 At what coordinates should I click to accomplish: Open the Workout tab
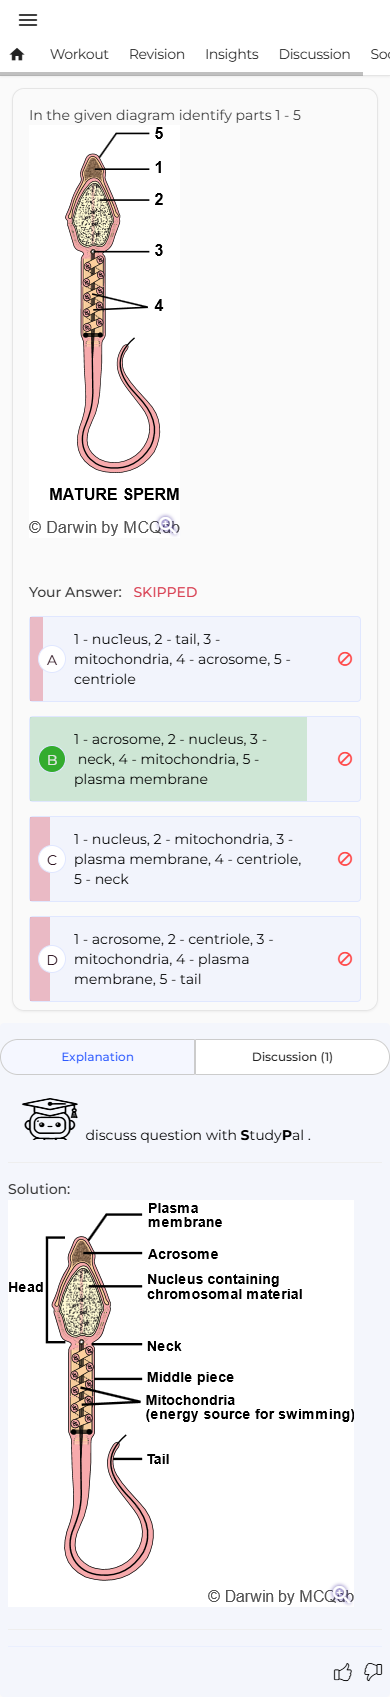79,54
